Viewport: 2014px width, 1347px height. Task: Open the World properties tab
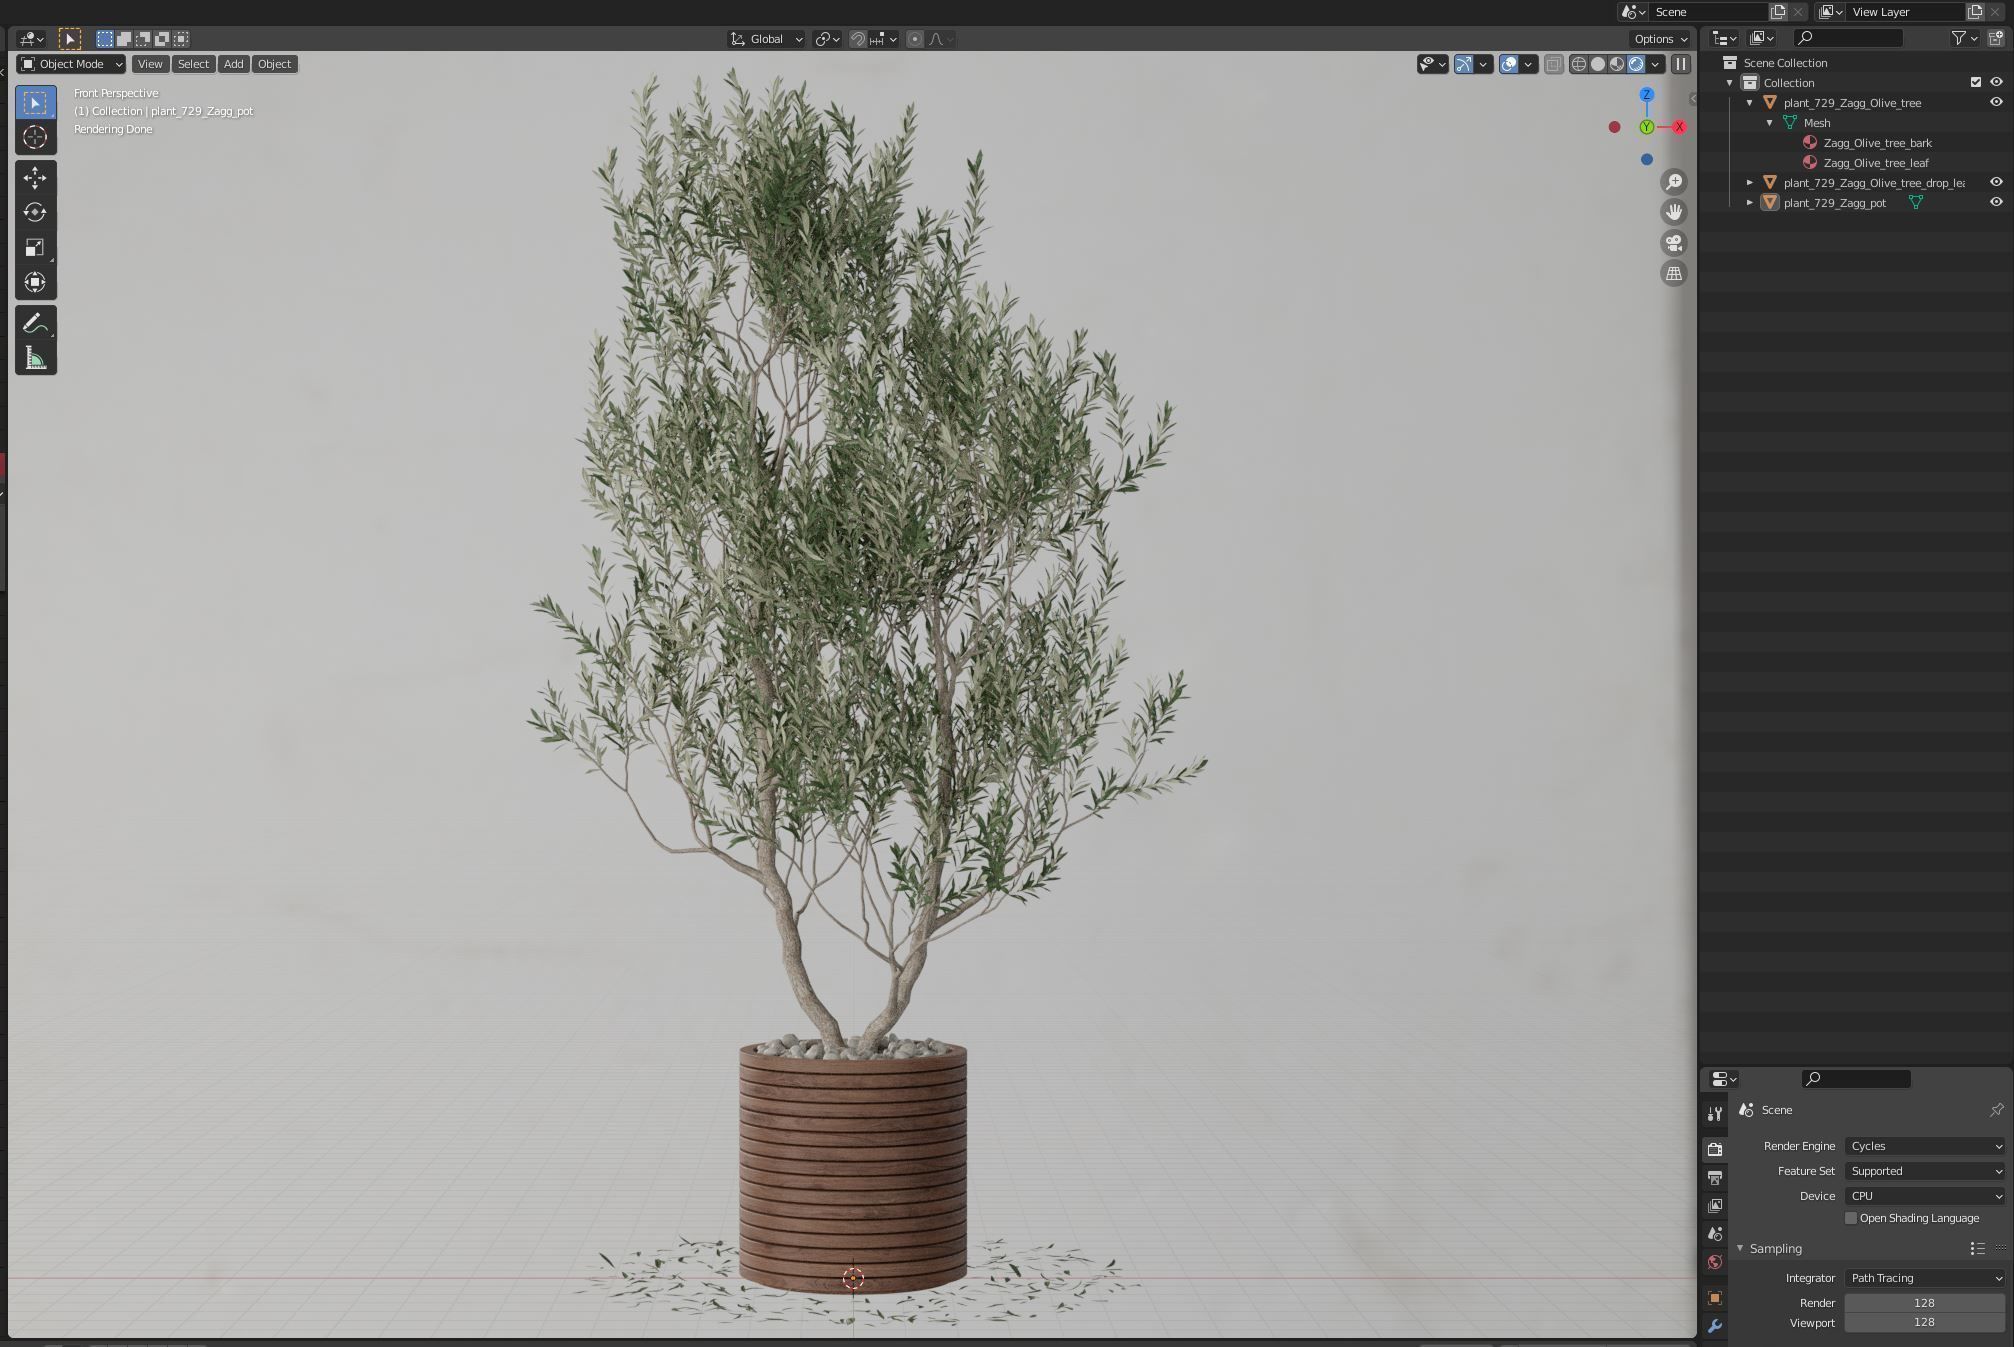(x=1715, y=1262)
